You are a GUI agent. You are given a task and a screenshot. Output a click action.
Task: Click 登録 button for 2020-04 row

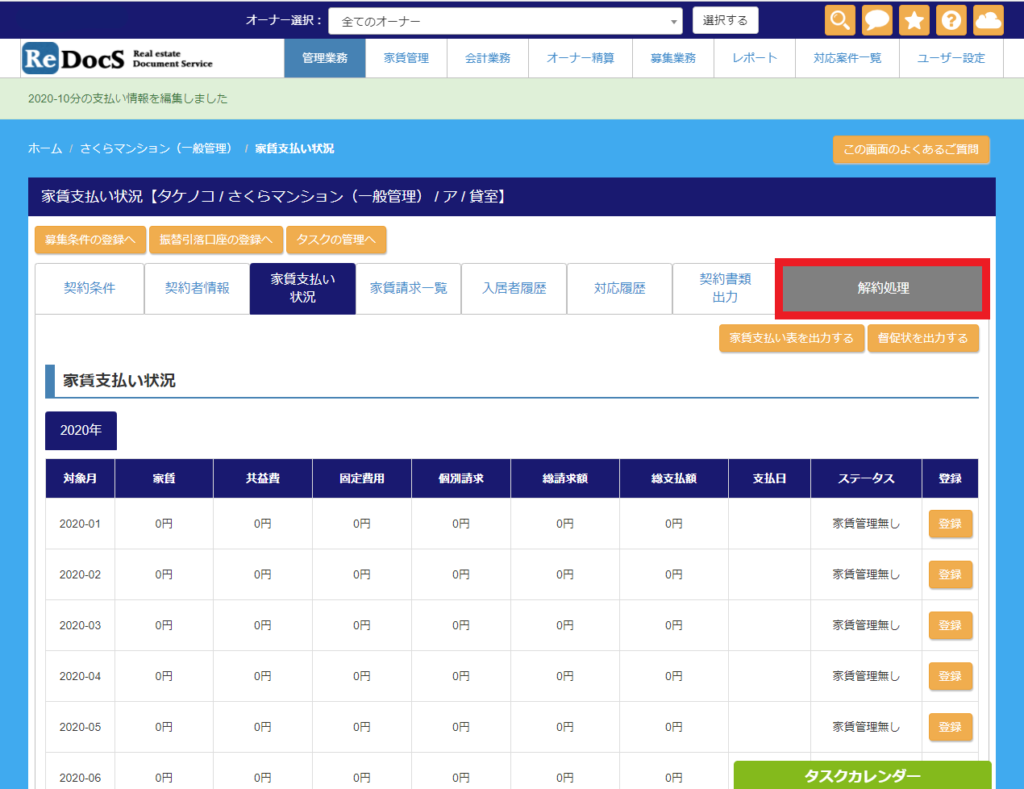(950, 677)
